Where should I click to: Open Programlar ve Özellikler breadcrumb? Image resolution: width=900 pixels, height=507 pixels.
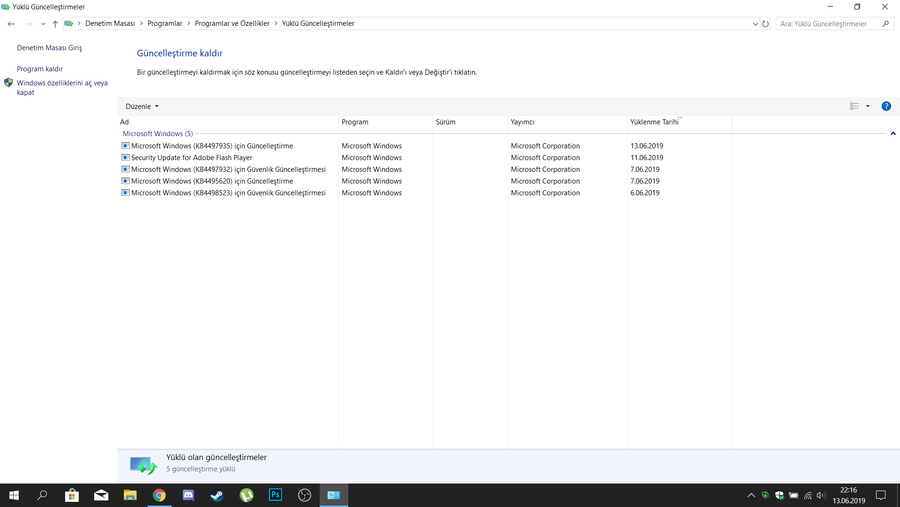(232, 24)
